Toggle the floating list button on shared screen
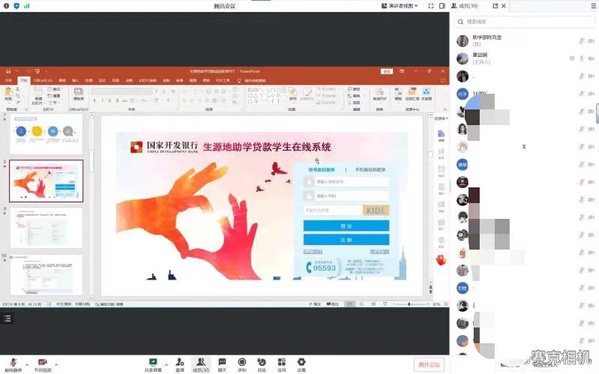Viewport: 599px width, 374px height. (7, 319)
